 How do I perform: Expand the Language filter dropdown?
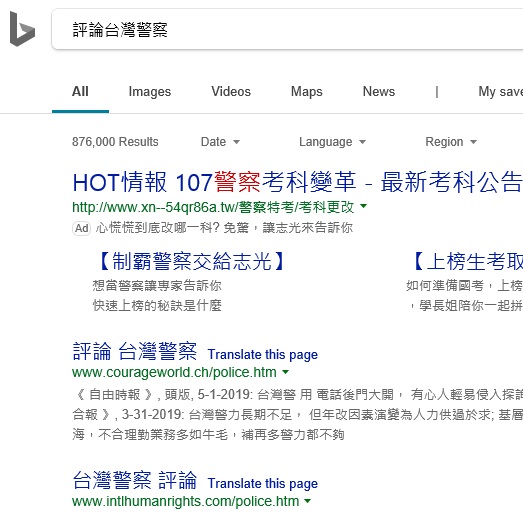pos(332,142)
